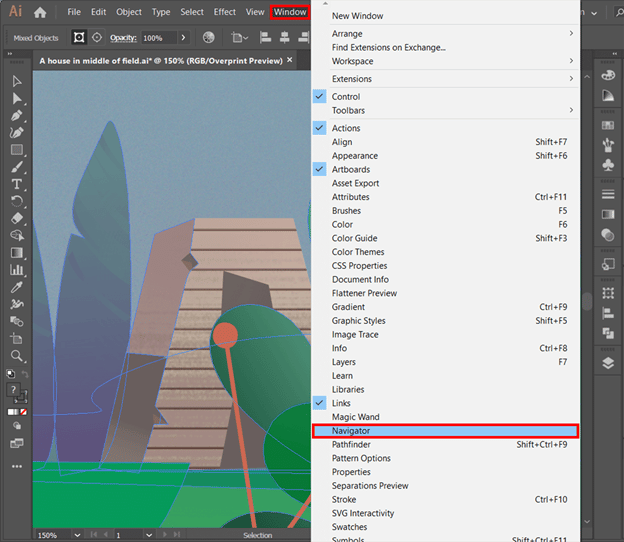Screen dimensions: 624x542
Task: Pick the Type tool
Action: pos(17,184)
